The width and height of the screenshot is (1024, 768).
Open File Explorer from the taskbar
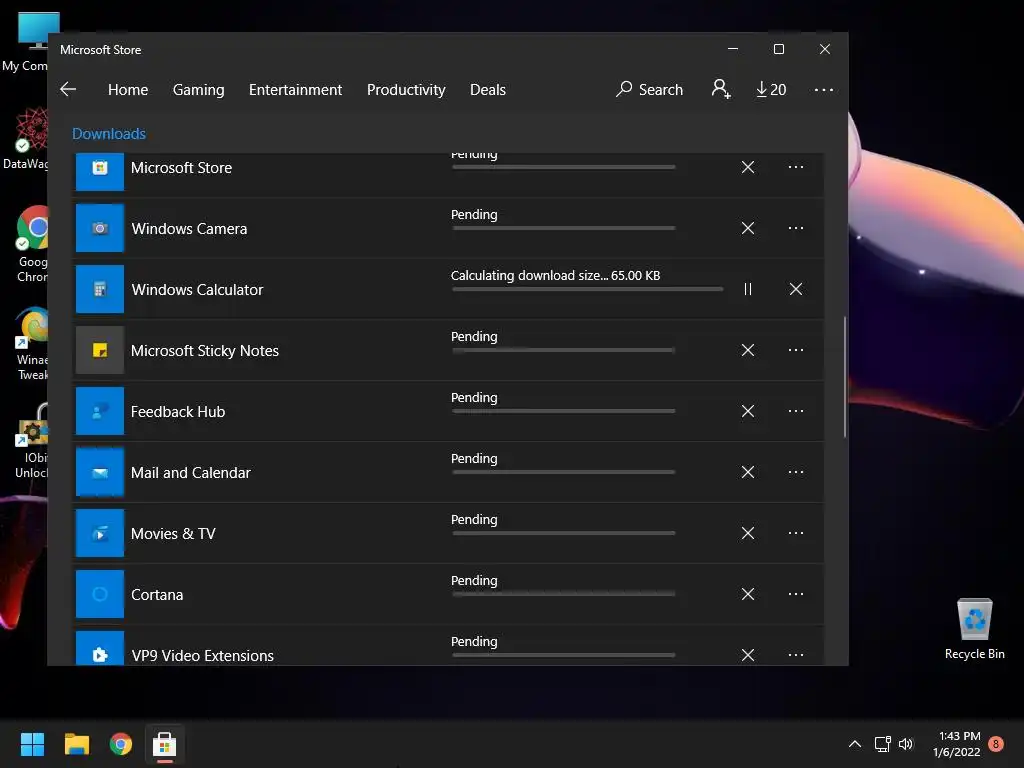point(76,744)
